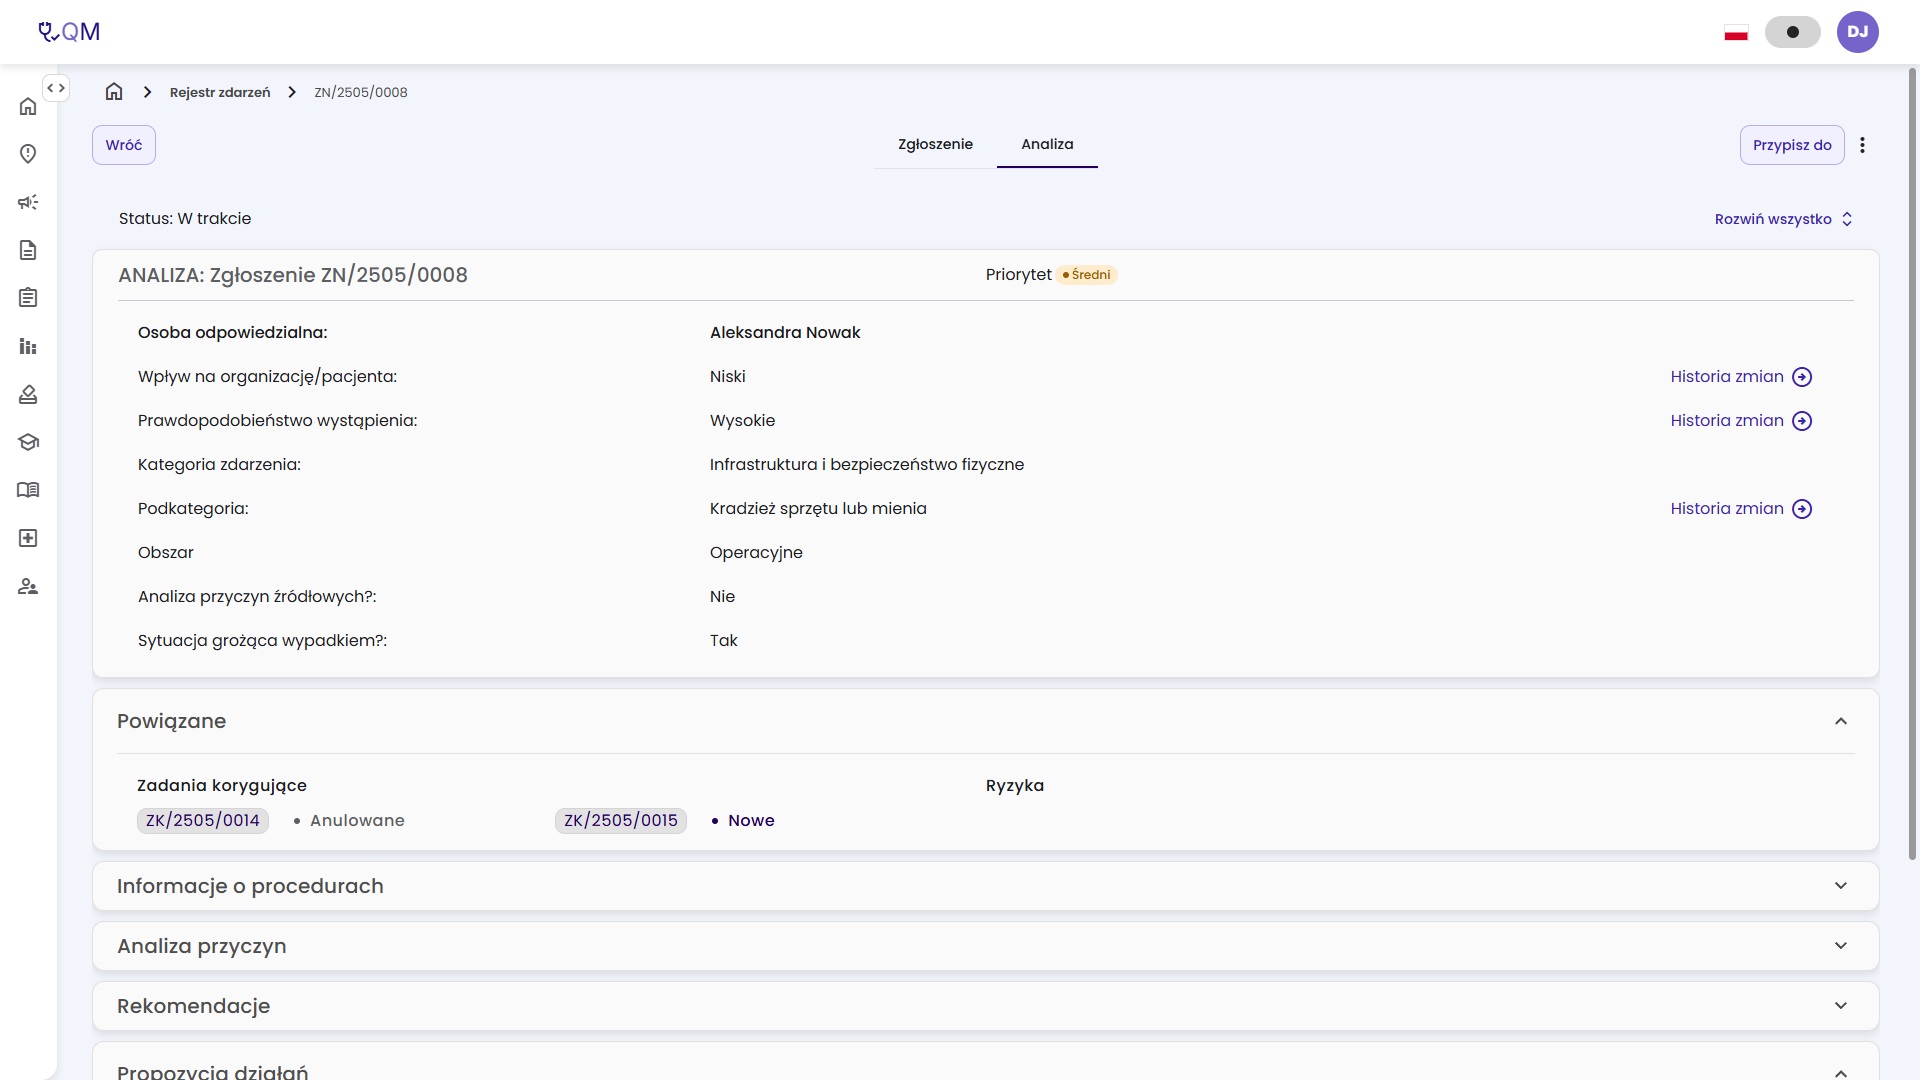Screen dimensions: 1920x1080
Task: Switch to the Zgłoszenie tab
Action: coord(935,144)
